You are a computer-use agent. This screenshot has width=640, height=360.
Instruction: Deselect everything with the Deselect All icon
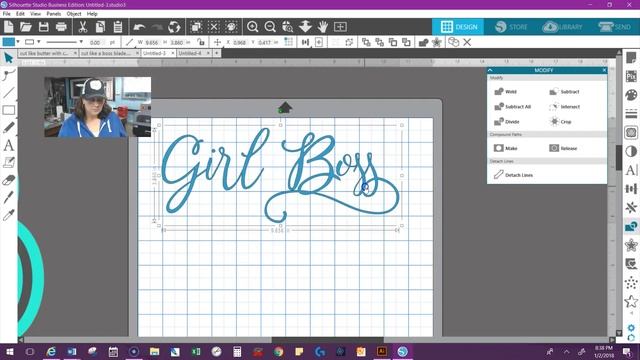214,27
